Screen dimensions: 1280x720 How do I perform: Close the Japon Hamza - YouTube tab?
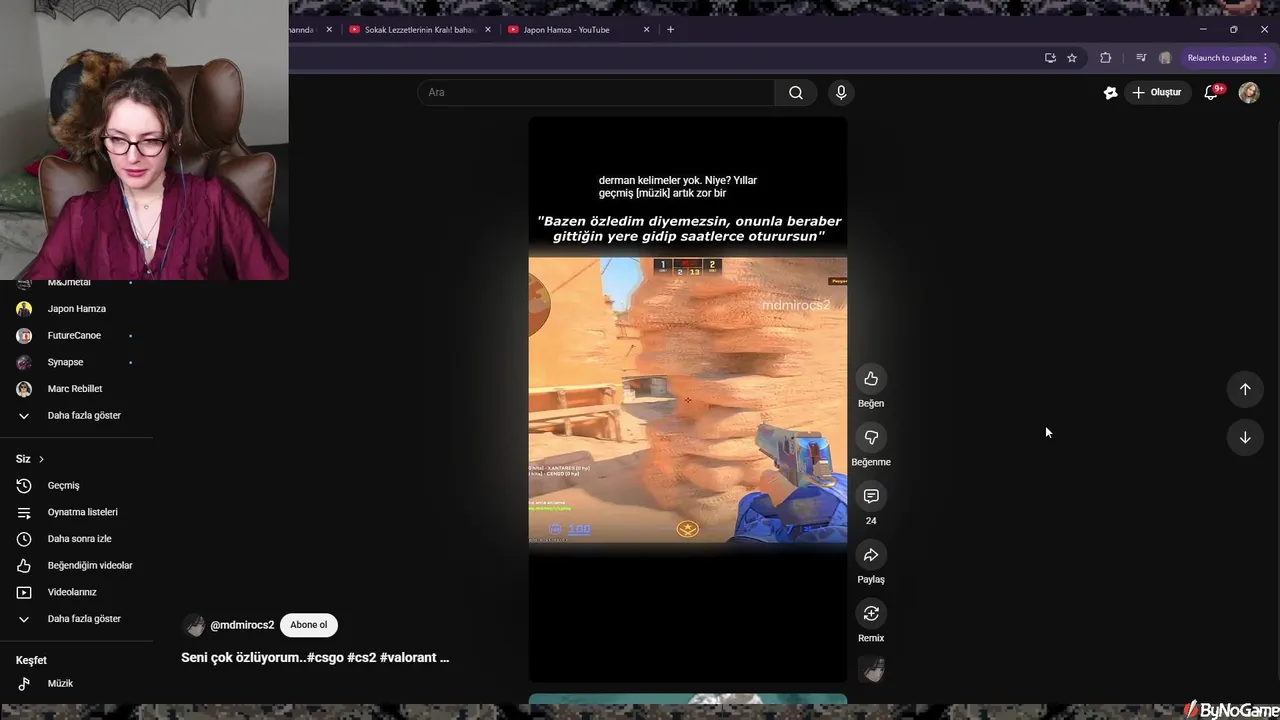646,30
